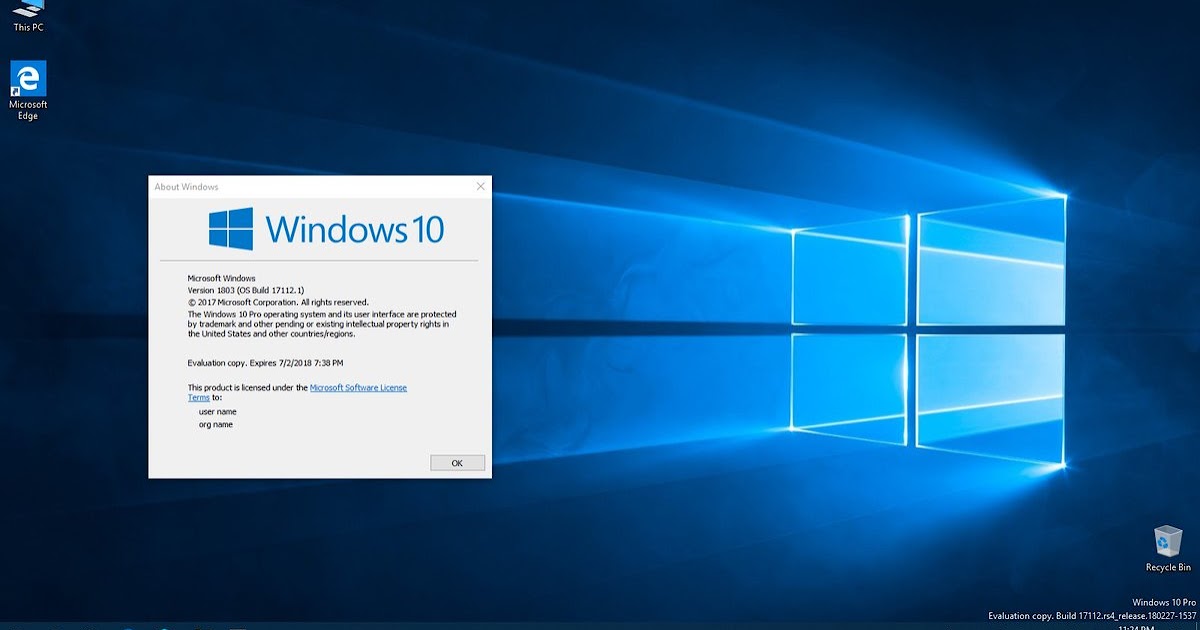
Task: Click OK in the About Windows dialog
Action: 457,463
